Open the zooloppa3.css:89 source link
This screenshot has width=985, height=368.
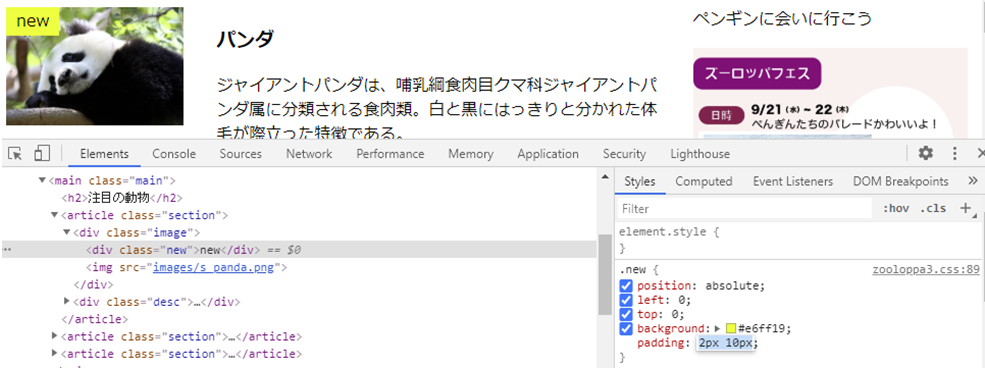[x=926, y=271]
